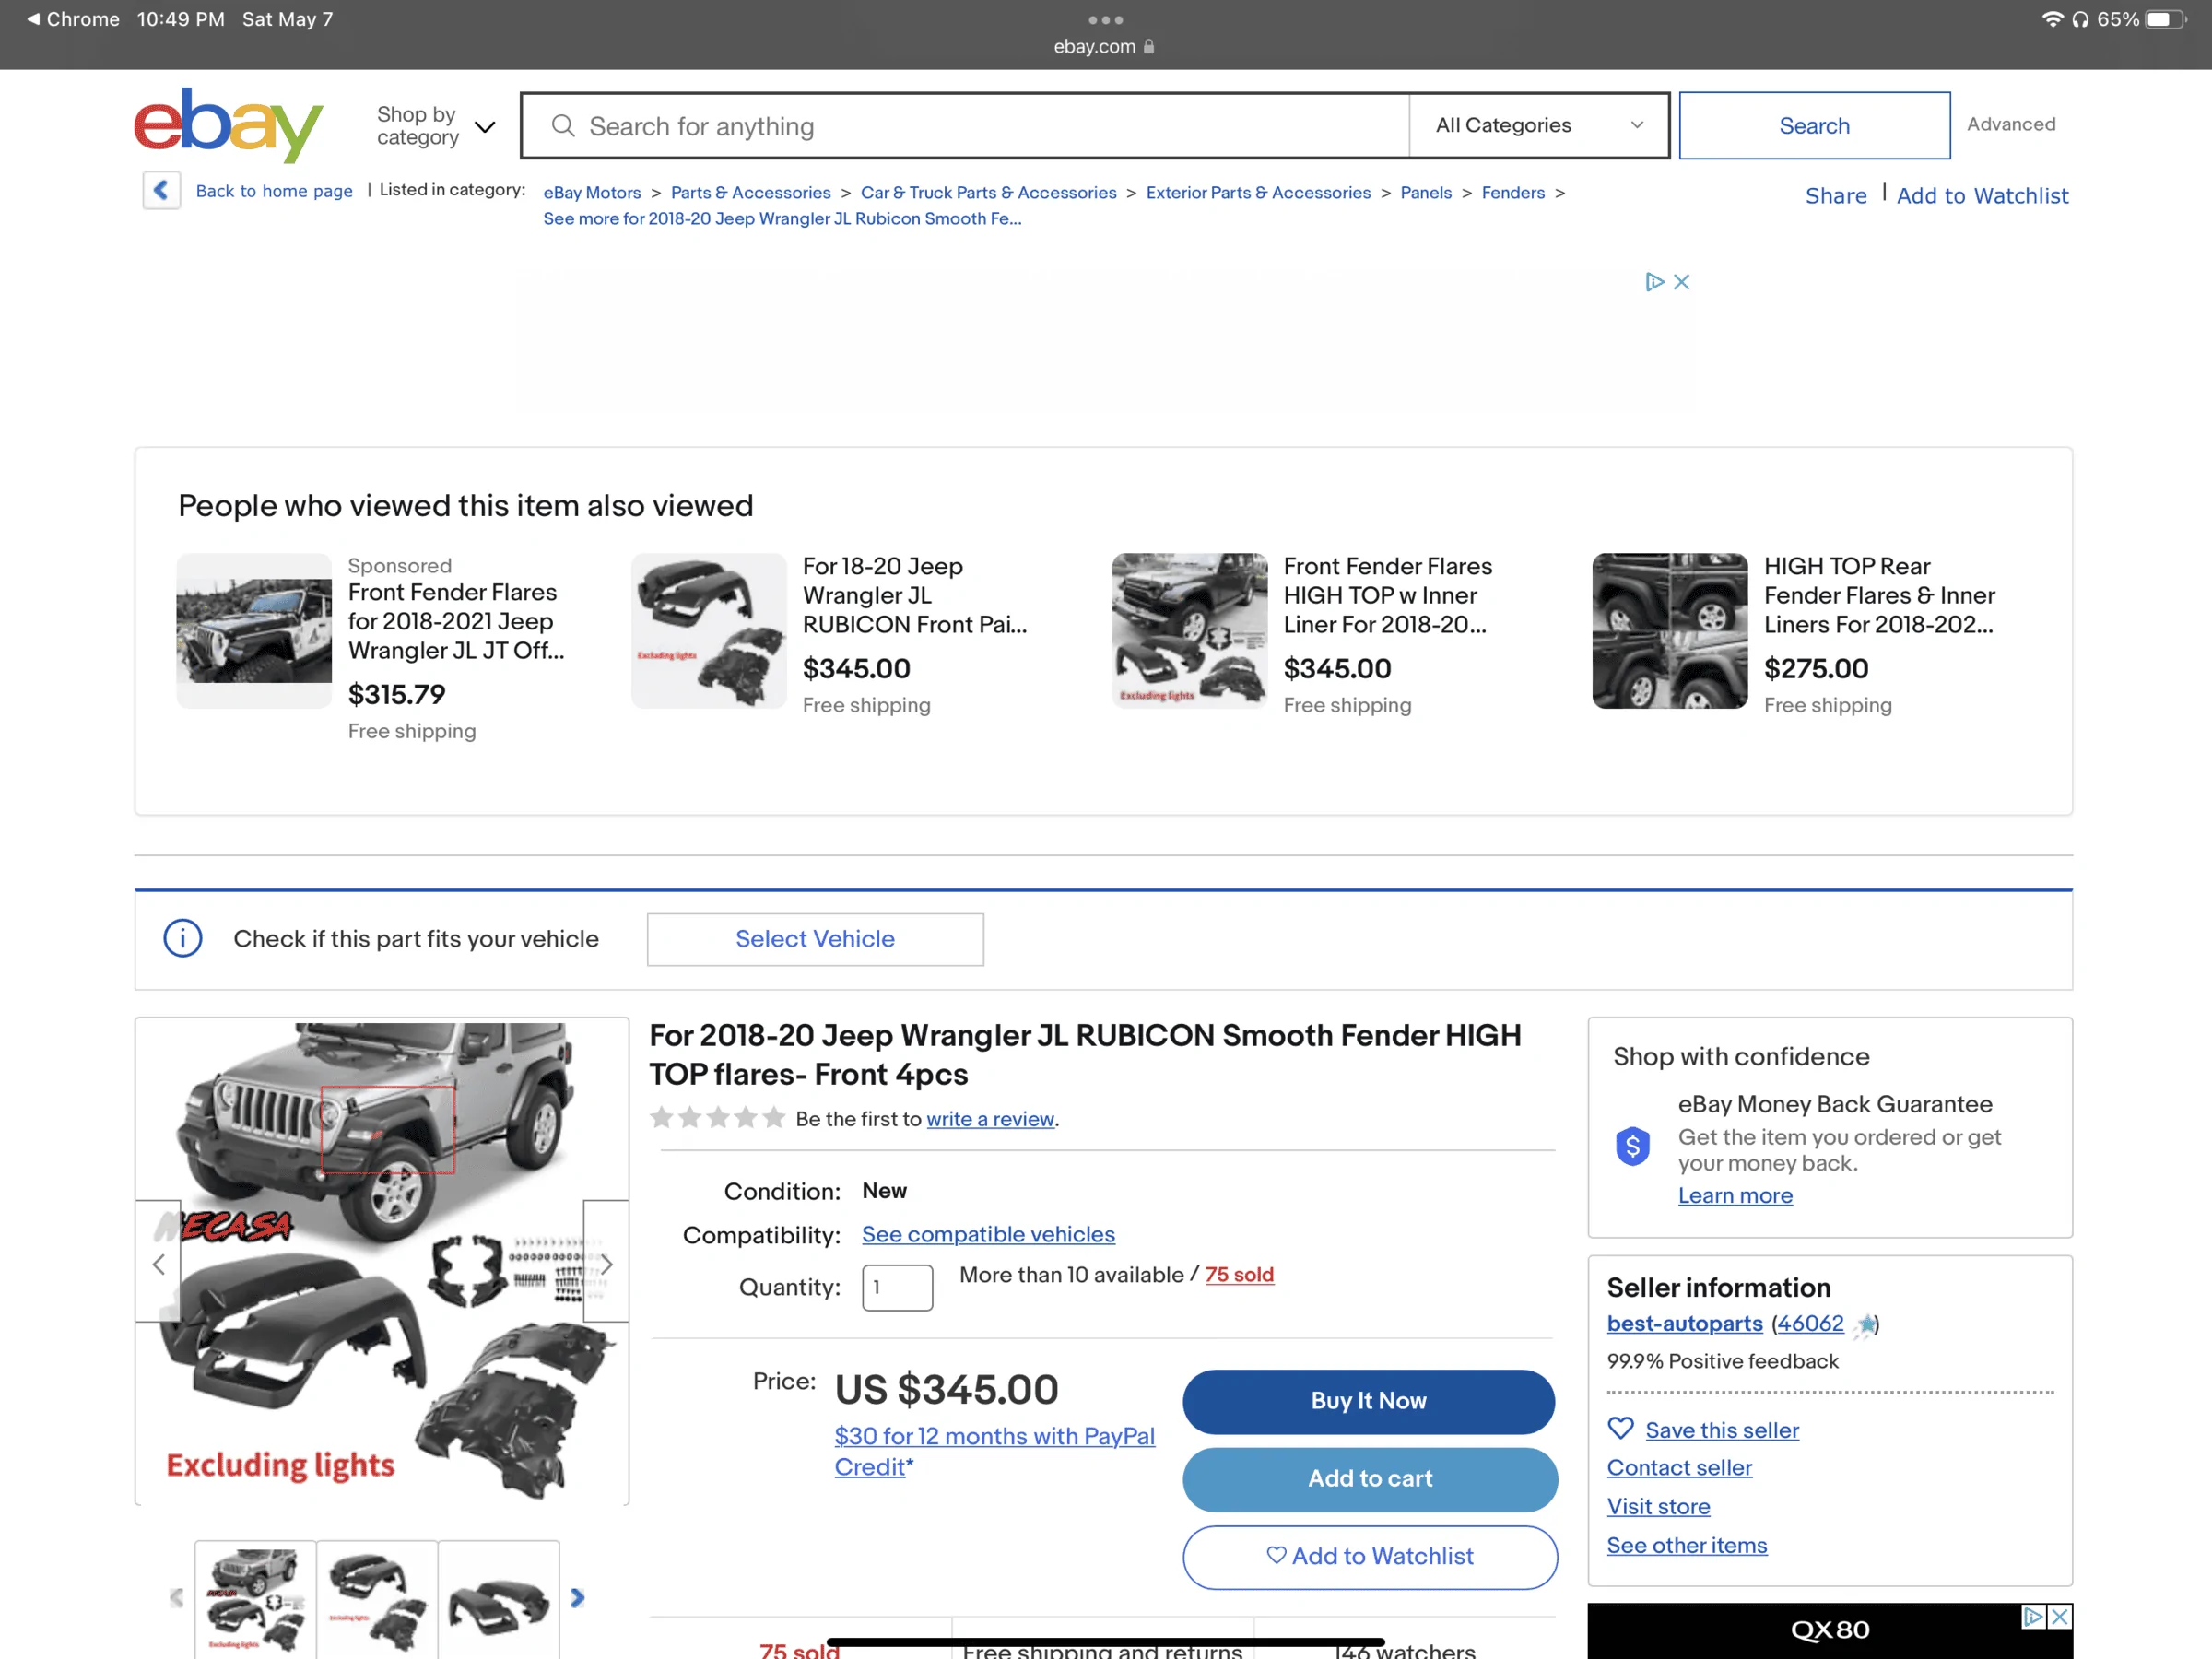Image resolution: width=2212 pixels, height=1659 pixels.
Task: Click the 75 sold link next to quantity
Action: [1239, 1274]
